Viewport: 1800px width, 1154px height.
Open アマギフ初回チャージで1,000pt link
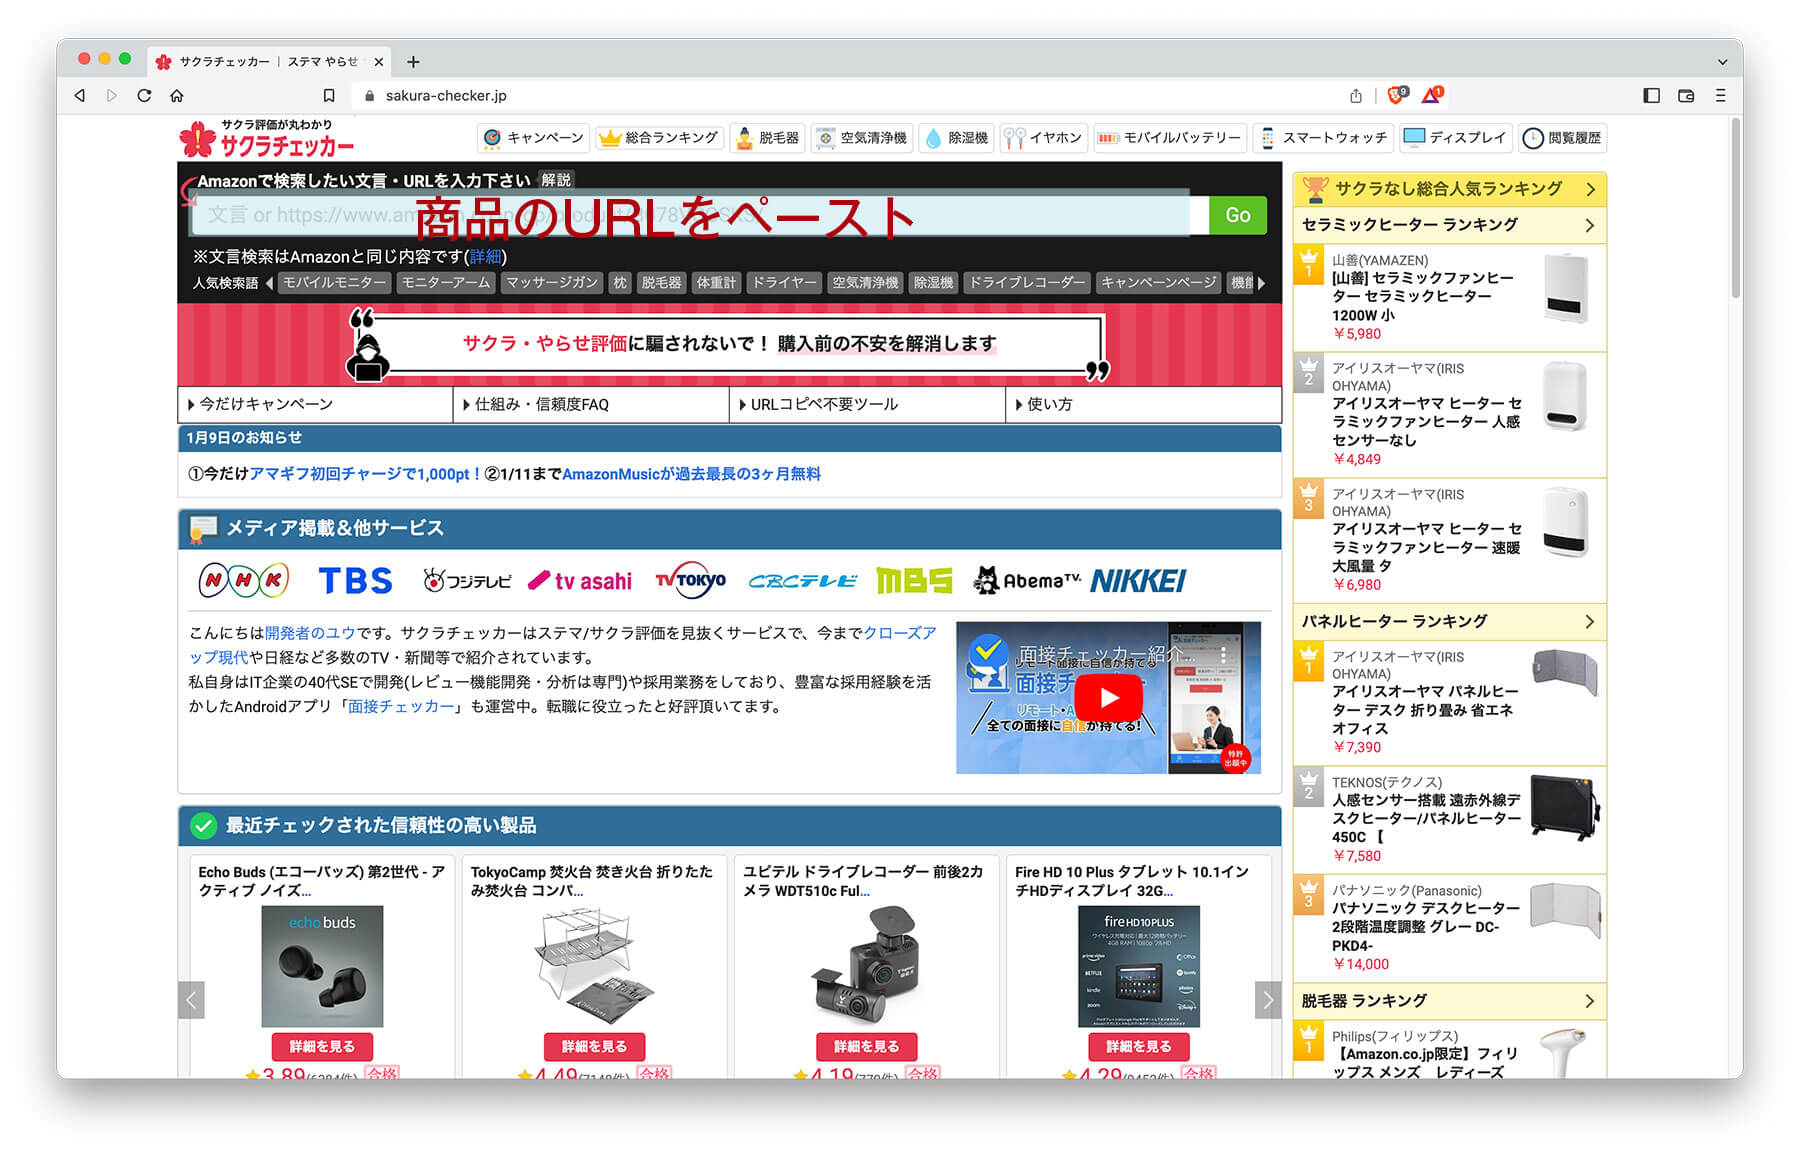pos(365,474)
